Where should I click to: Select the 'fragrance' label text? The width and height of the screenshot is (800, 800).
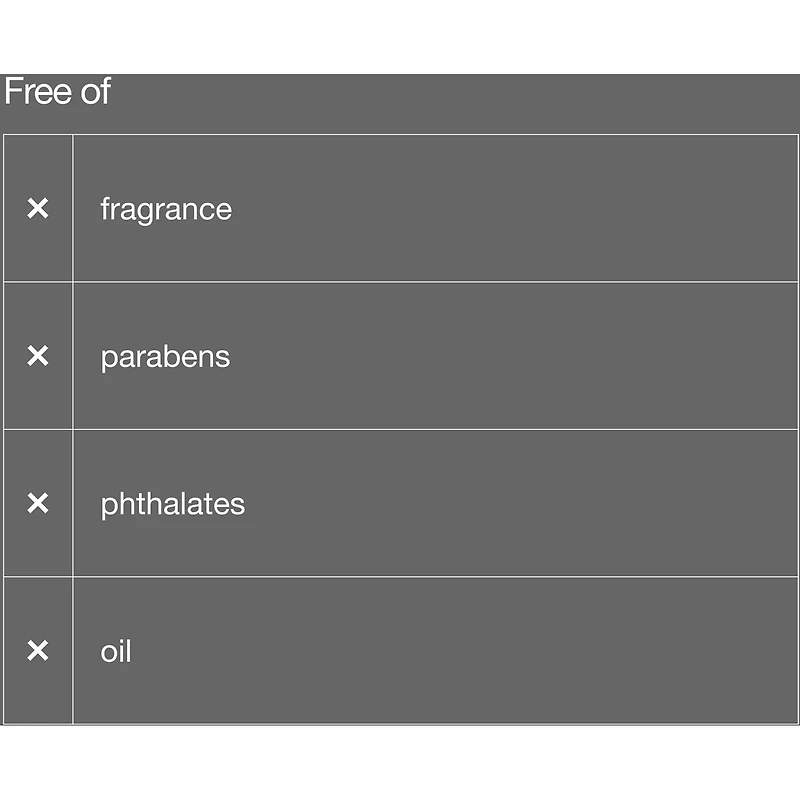[x=166, y=209]
